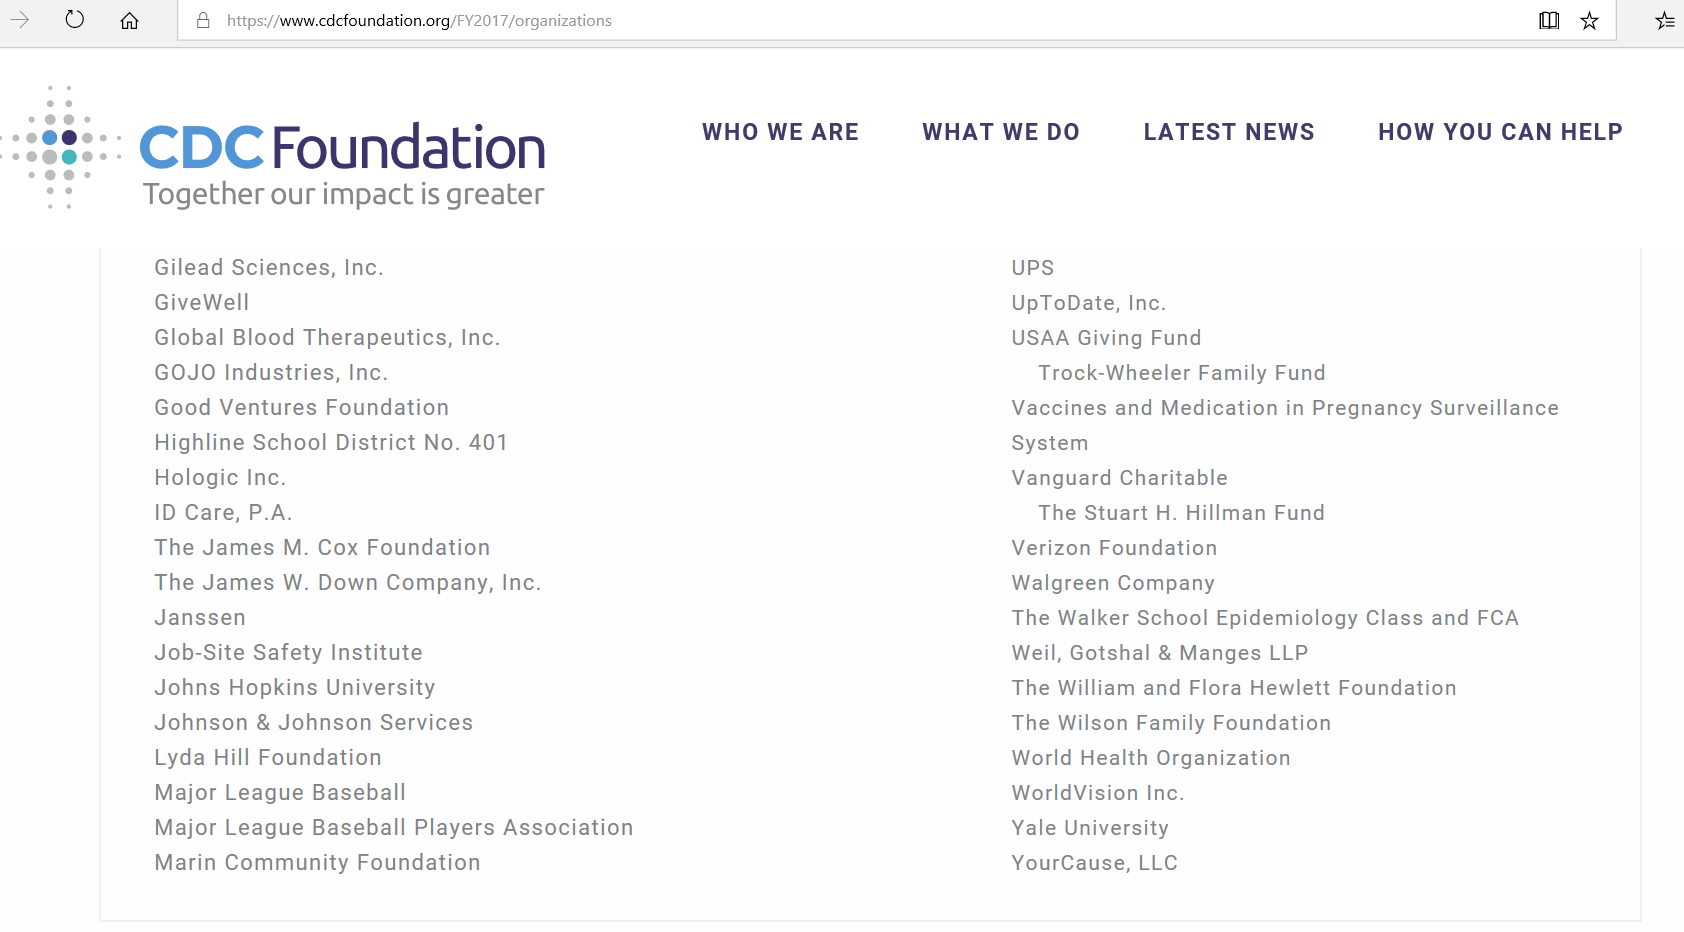Click Gilead Sciences, Inc. entry
The height and width of the screenshot is (932, 1684).
(269, 268)
